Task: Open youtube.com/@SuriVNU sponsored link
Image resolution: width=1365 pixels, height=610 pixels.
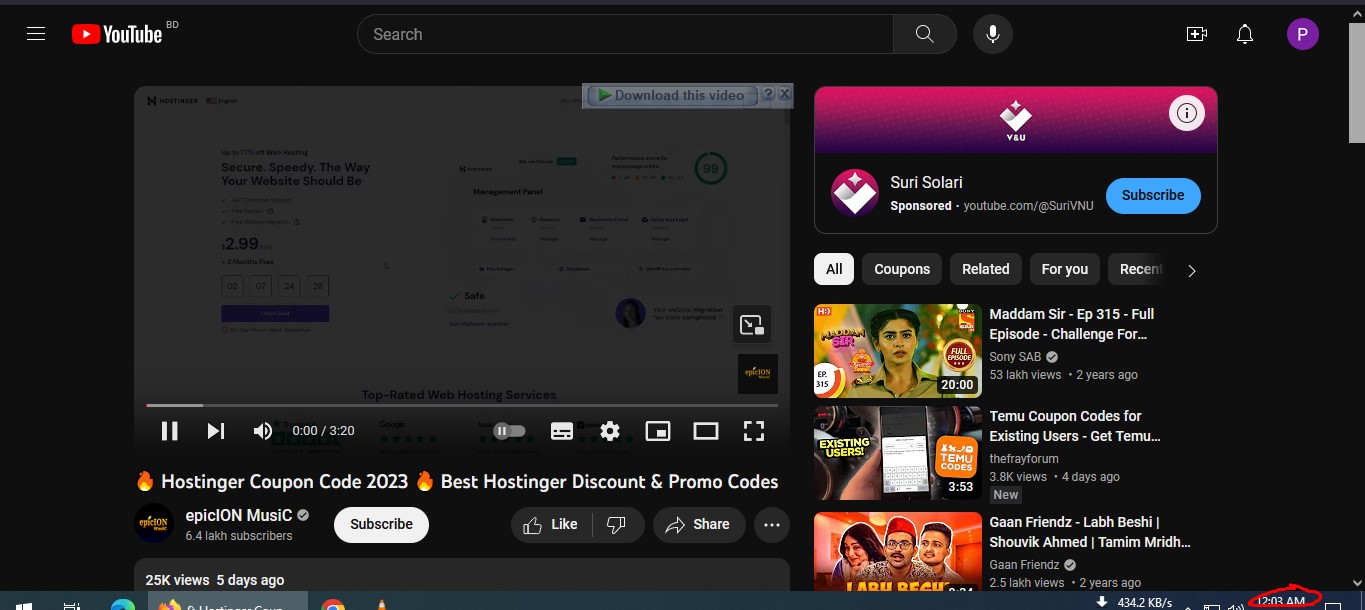Action: point(1030,206)
